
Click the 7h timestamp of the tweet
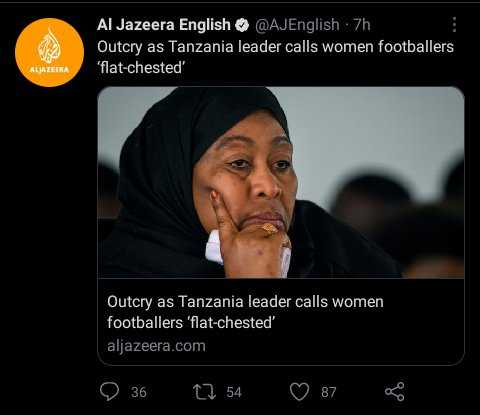(362, 25)
